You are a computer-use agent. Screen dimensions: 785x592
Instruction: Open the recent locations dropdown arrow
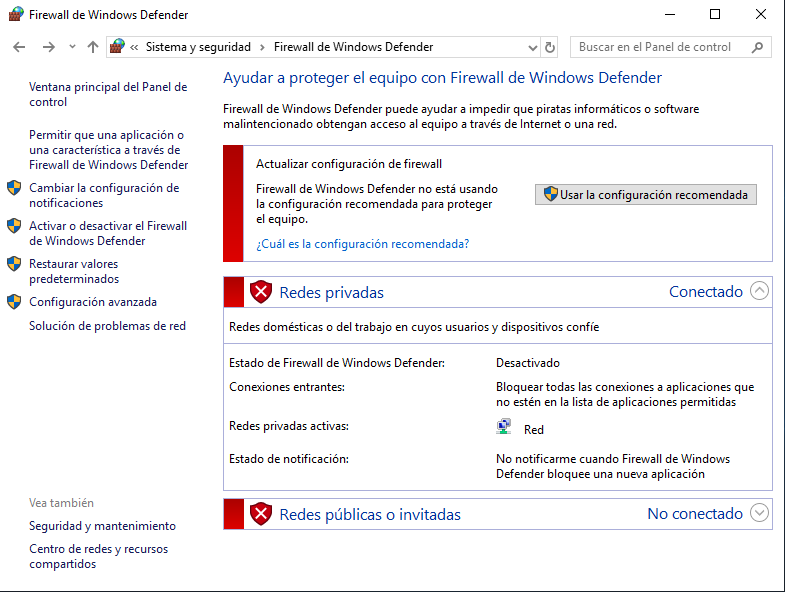tap(72, 47)
